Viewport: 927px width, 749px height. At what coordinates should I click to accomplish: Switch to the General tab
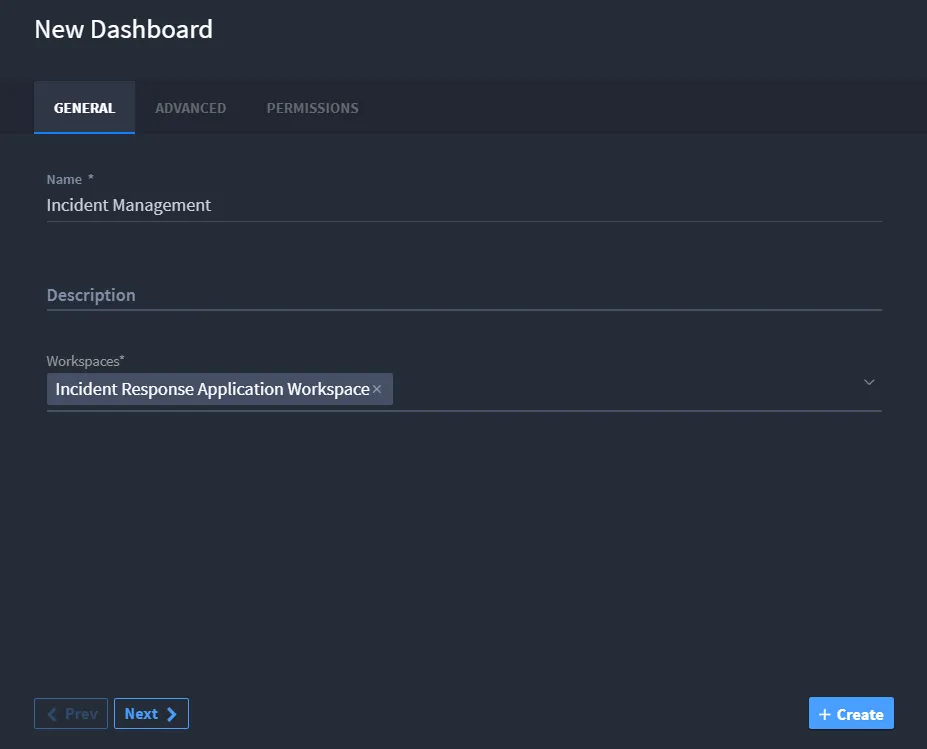85,108
